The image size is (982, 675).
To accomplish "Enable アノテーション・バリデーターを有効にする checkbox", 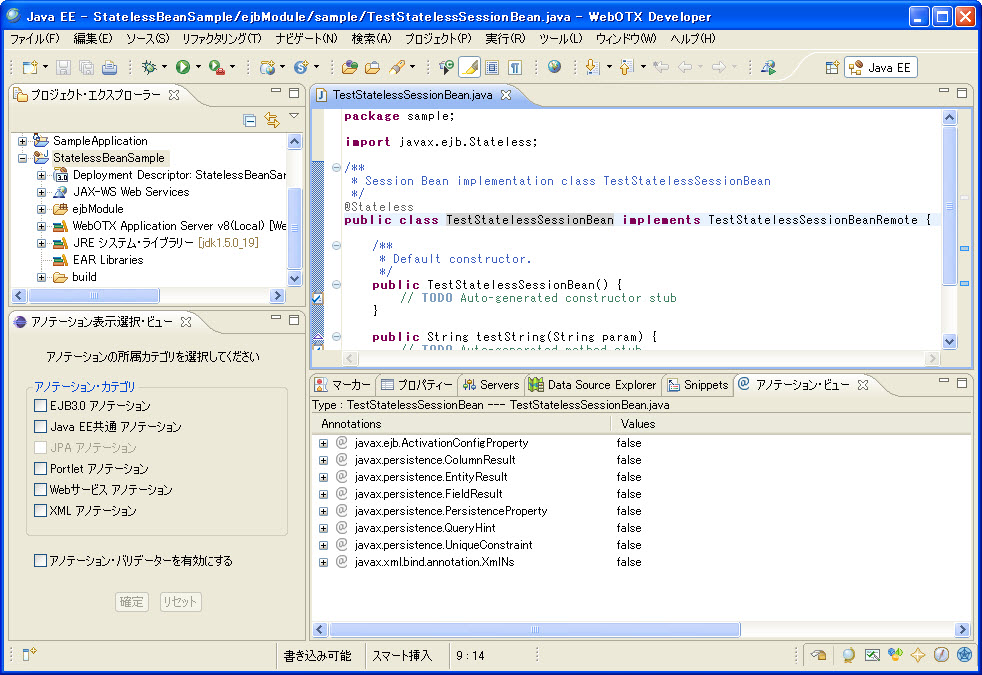I will tap(41, 561).
